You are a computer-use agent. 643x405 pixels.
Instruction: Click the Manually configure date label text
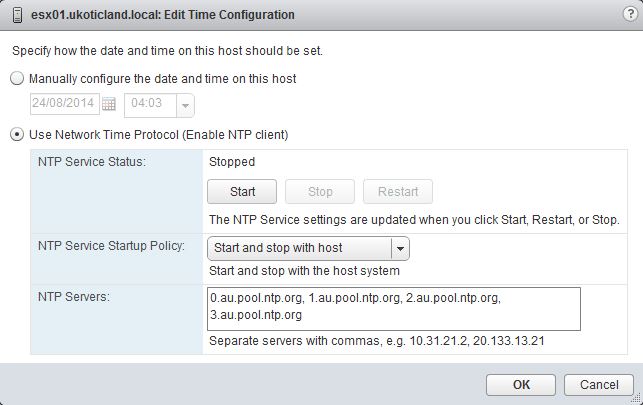pos(162,79)
